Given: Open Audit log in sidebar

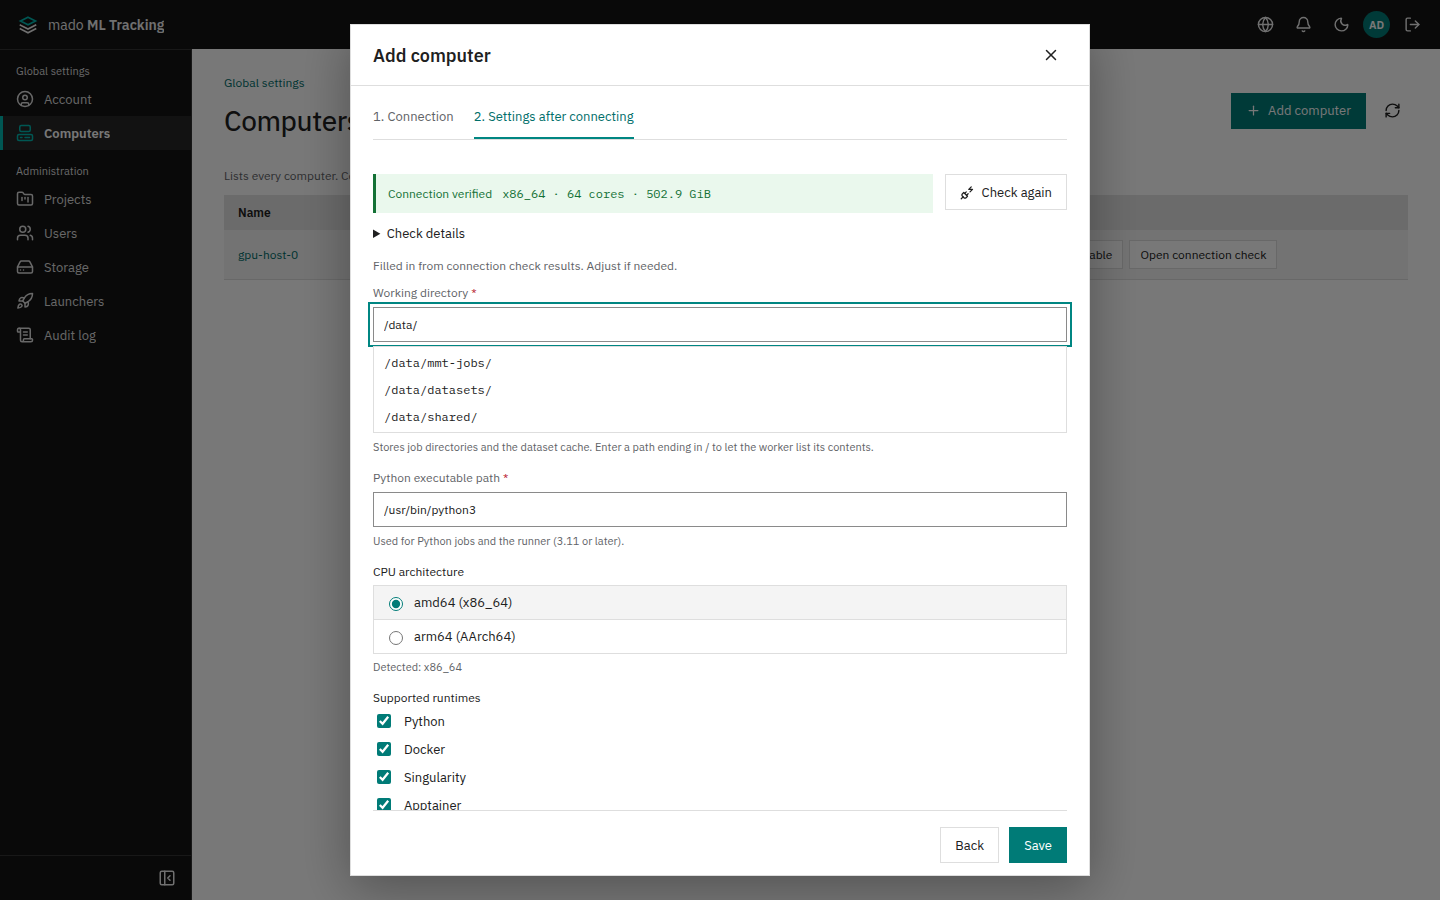Looking at the screenshot, I should pos(96,335).
